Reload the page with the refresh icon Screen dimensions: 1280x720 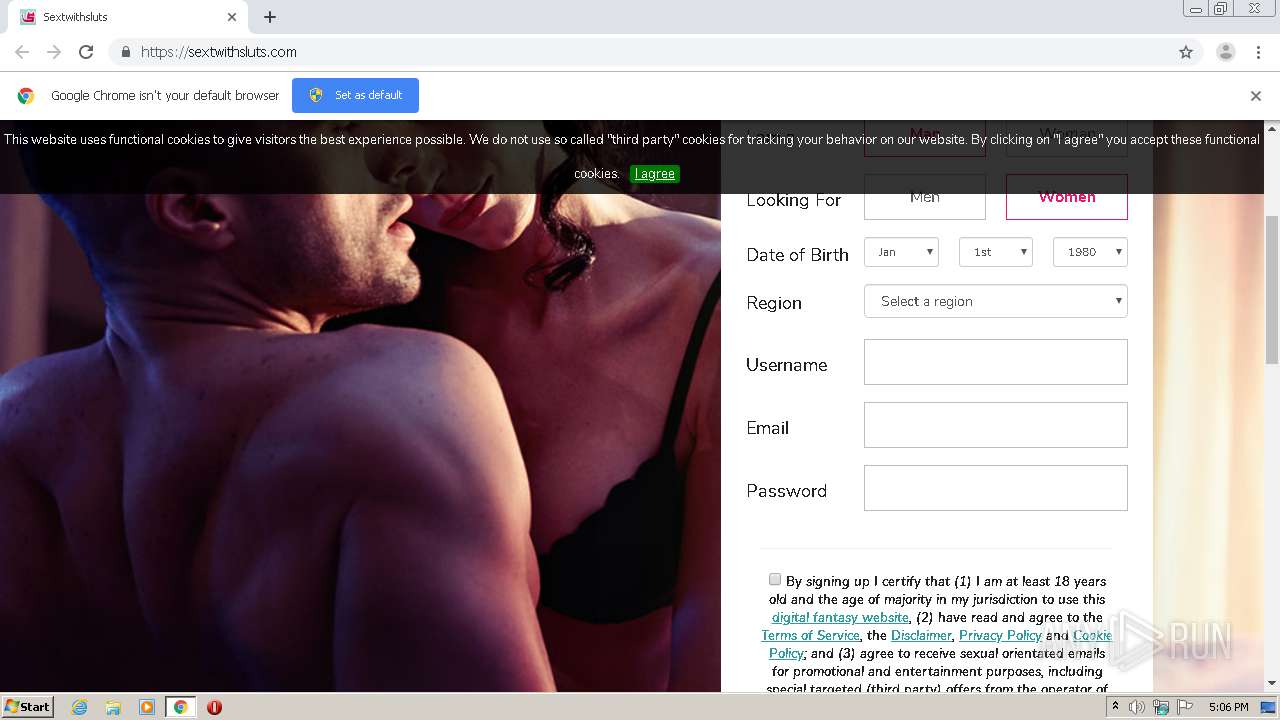coord(86,52)
